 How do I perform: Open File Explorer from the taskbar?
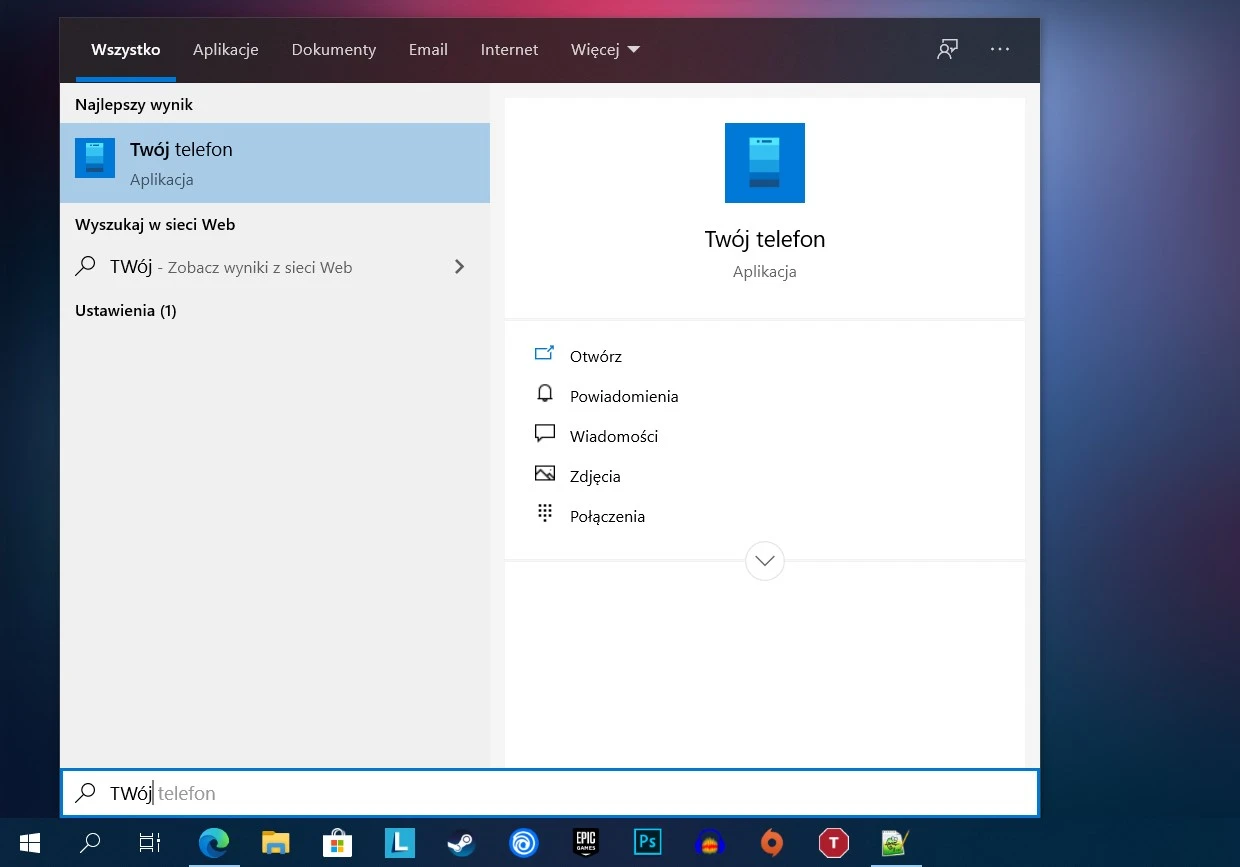point(275,843)
